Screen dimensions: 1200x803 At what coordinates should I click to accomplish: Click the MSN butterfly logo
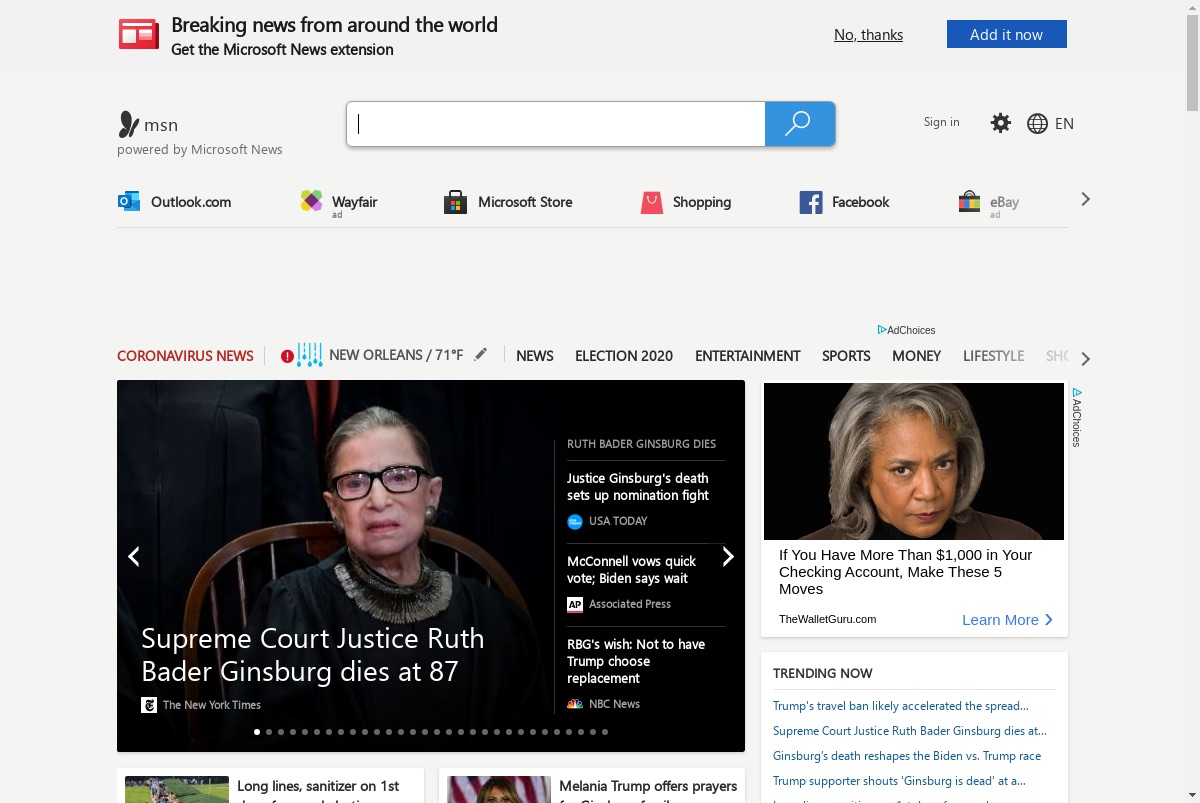pyautogui.click(x=129, y=124)
